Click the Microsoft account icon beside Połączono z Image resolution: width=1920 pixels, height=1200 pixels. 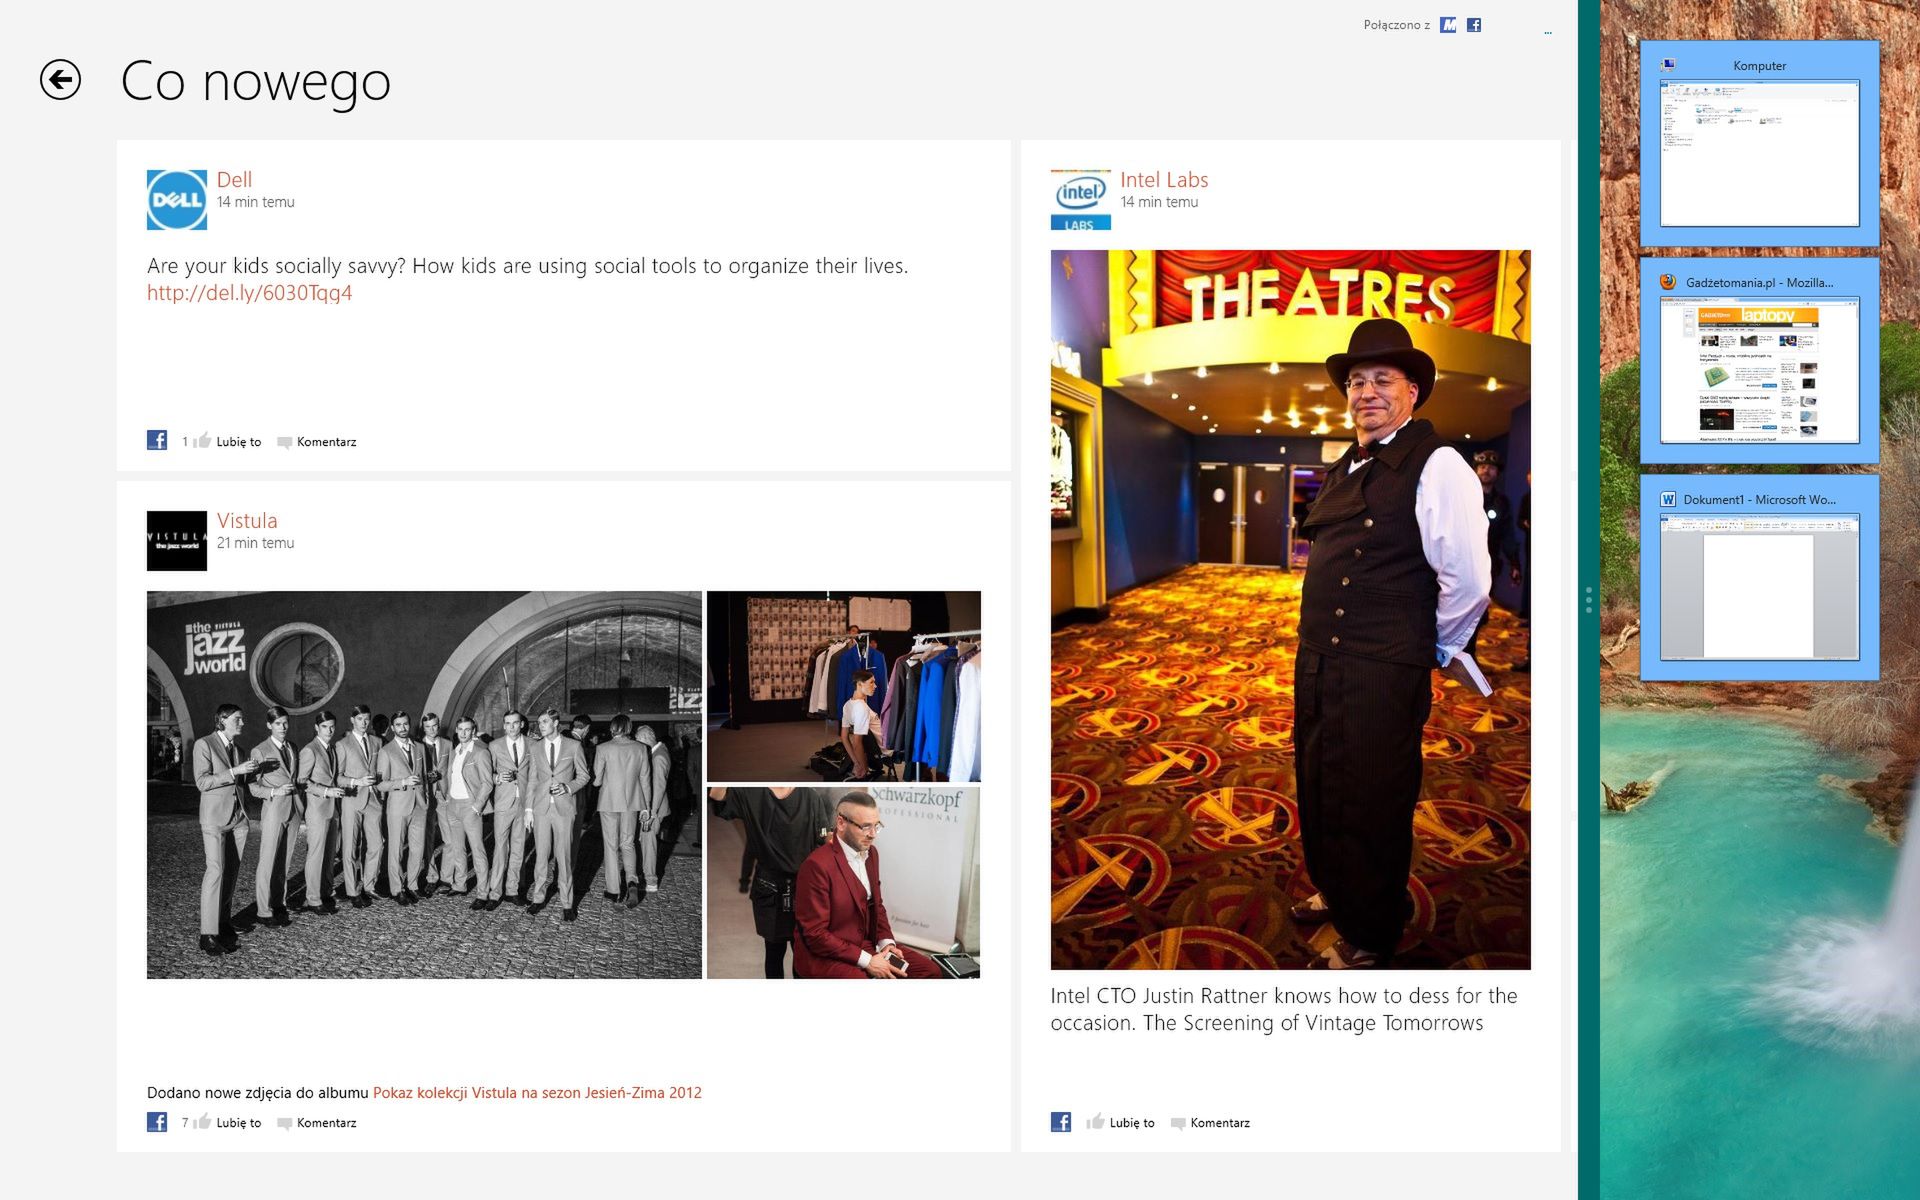[1448, 25]
